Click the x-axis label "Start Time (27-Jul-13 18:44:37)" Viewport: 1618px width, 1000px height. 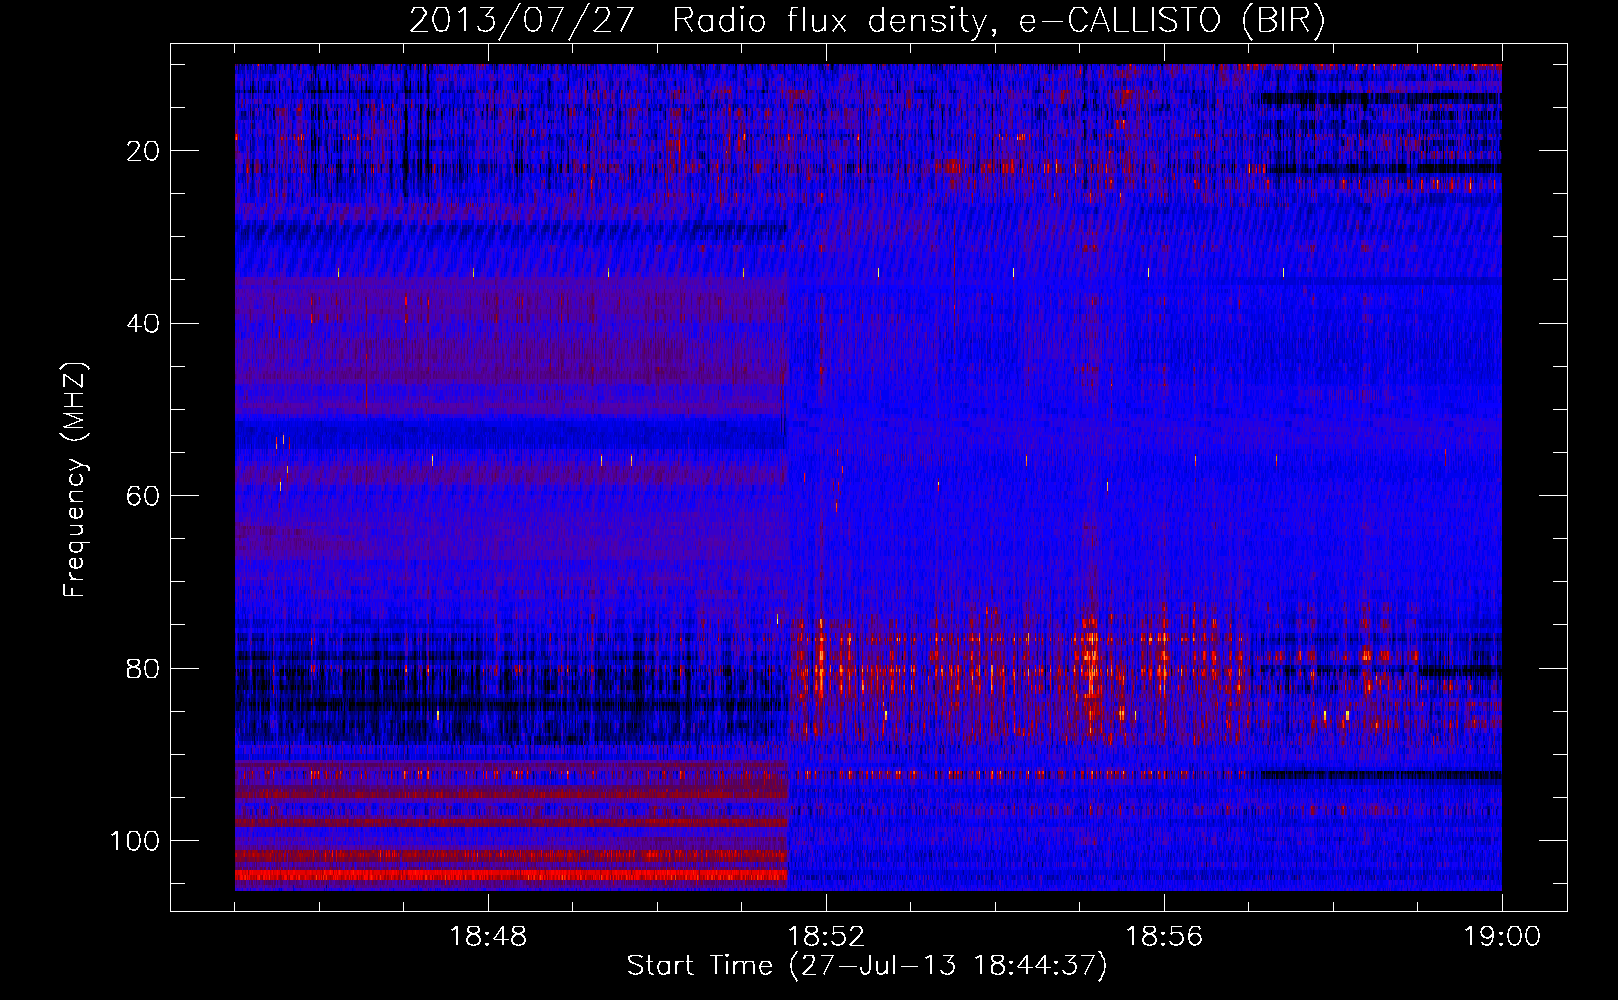(x=867, y=966)
